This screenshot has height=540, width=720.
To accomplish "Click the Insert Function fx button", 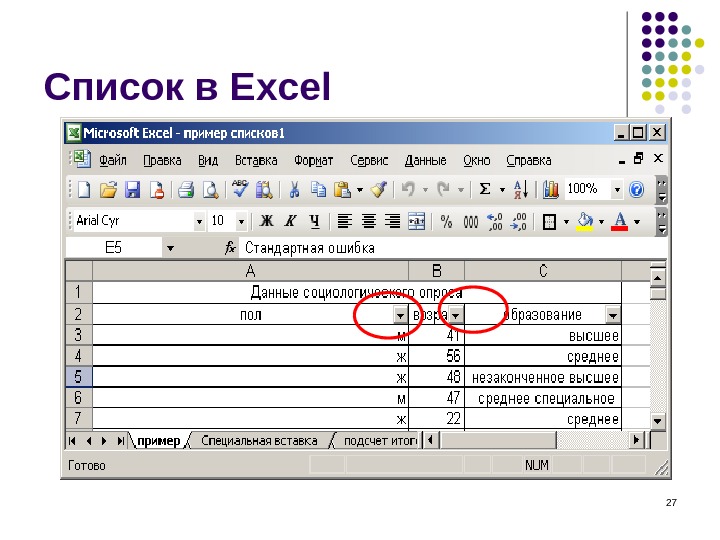I will [231, 248].
